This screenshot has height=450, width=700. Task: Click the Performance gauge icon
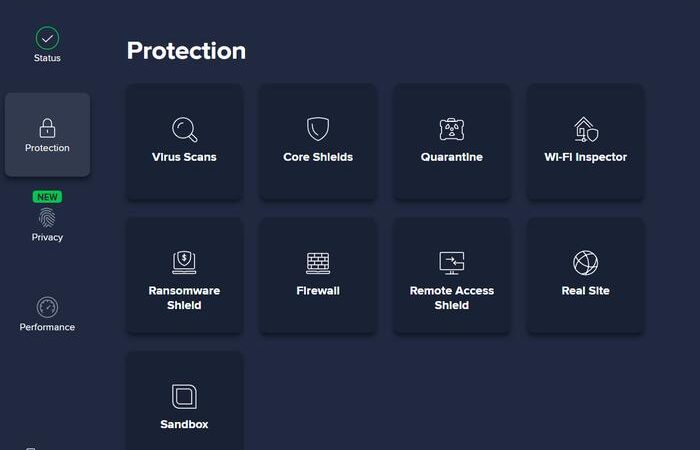pos(47,307)
